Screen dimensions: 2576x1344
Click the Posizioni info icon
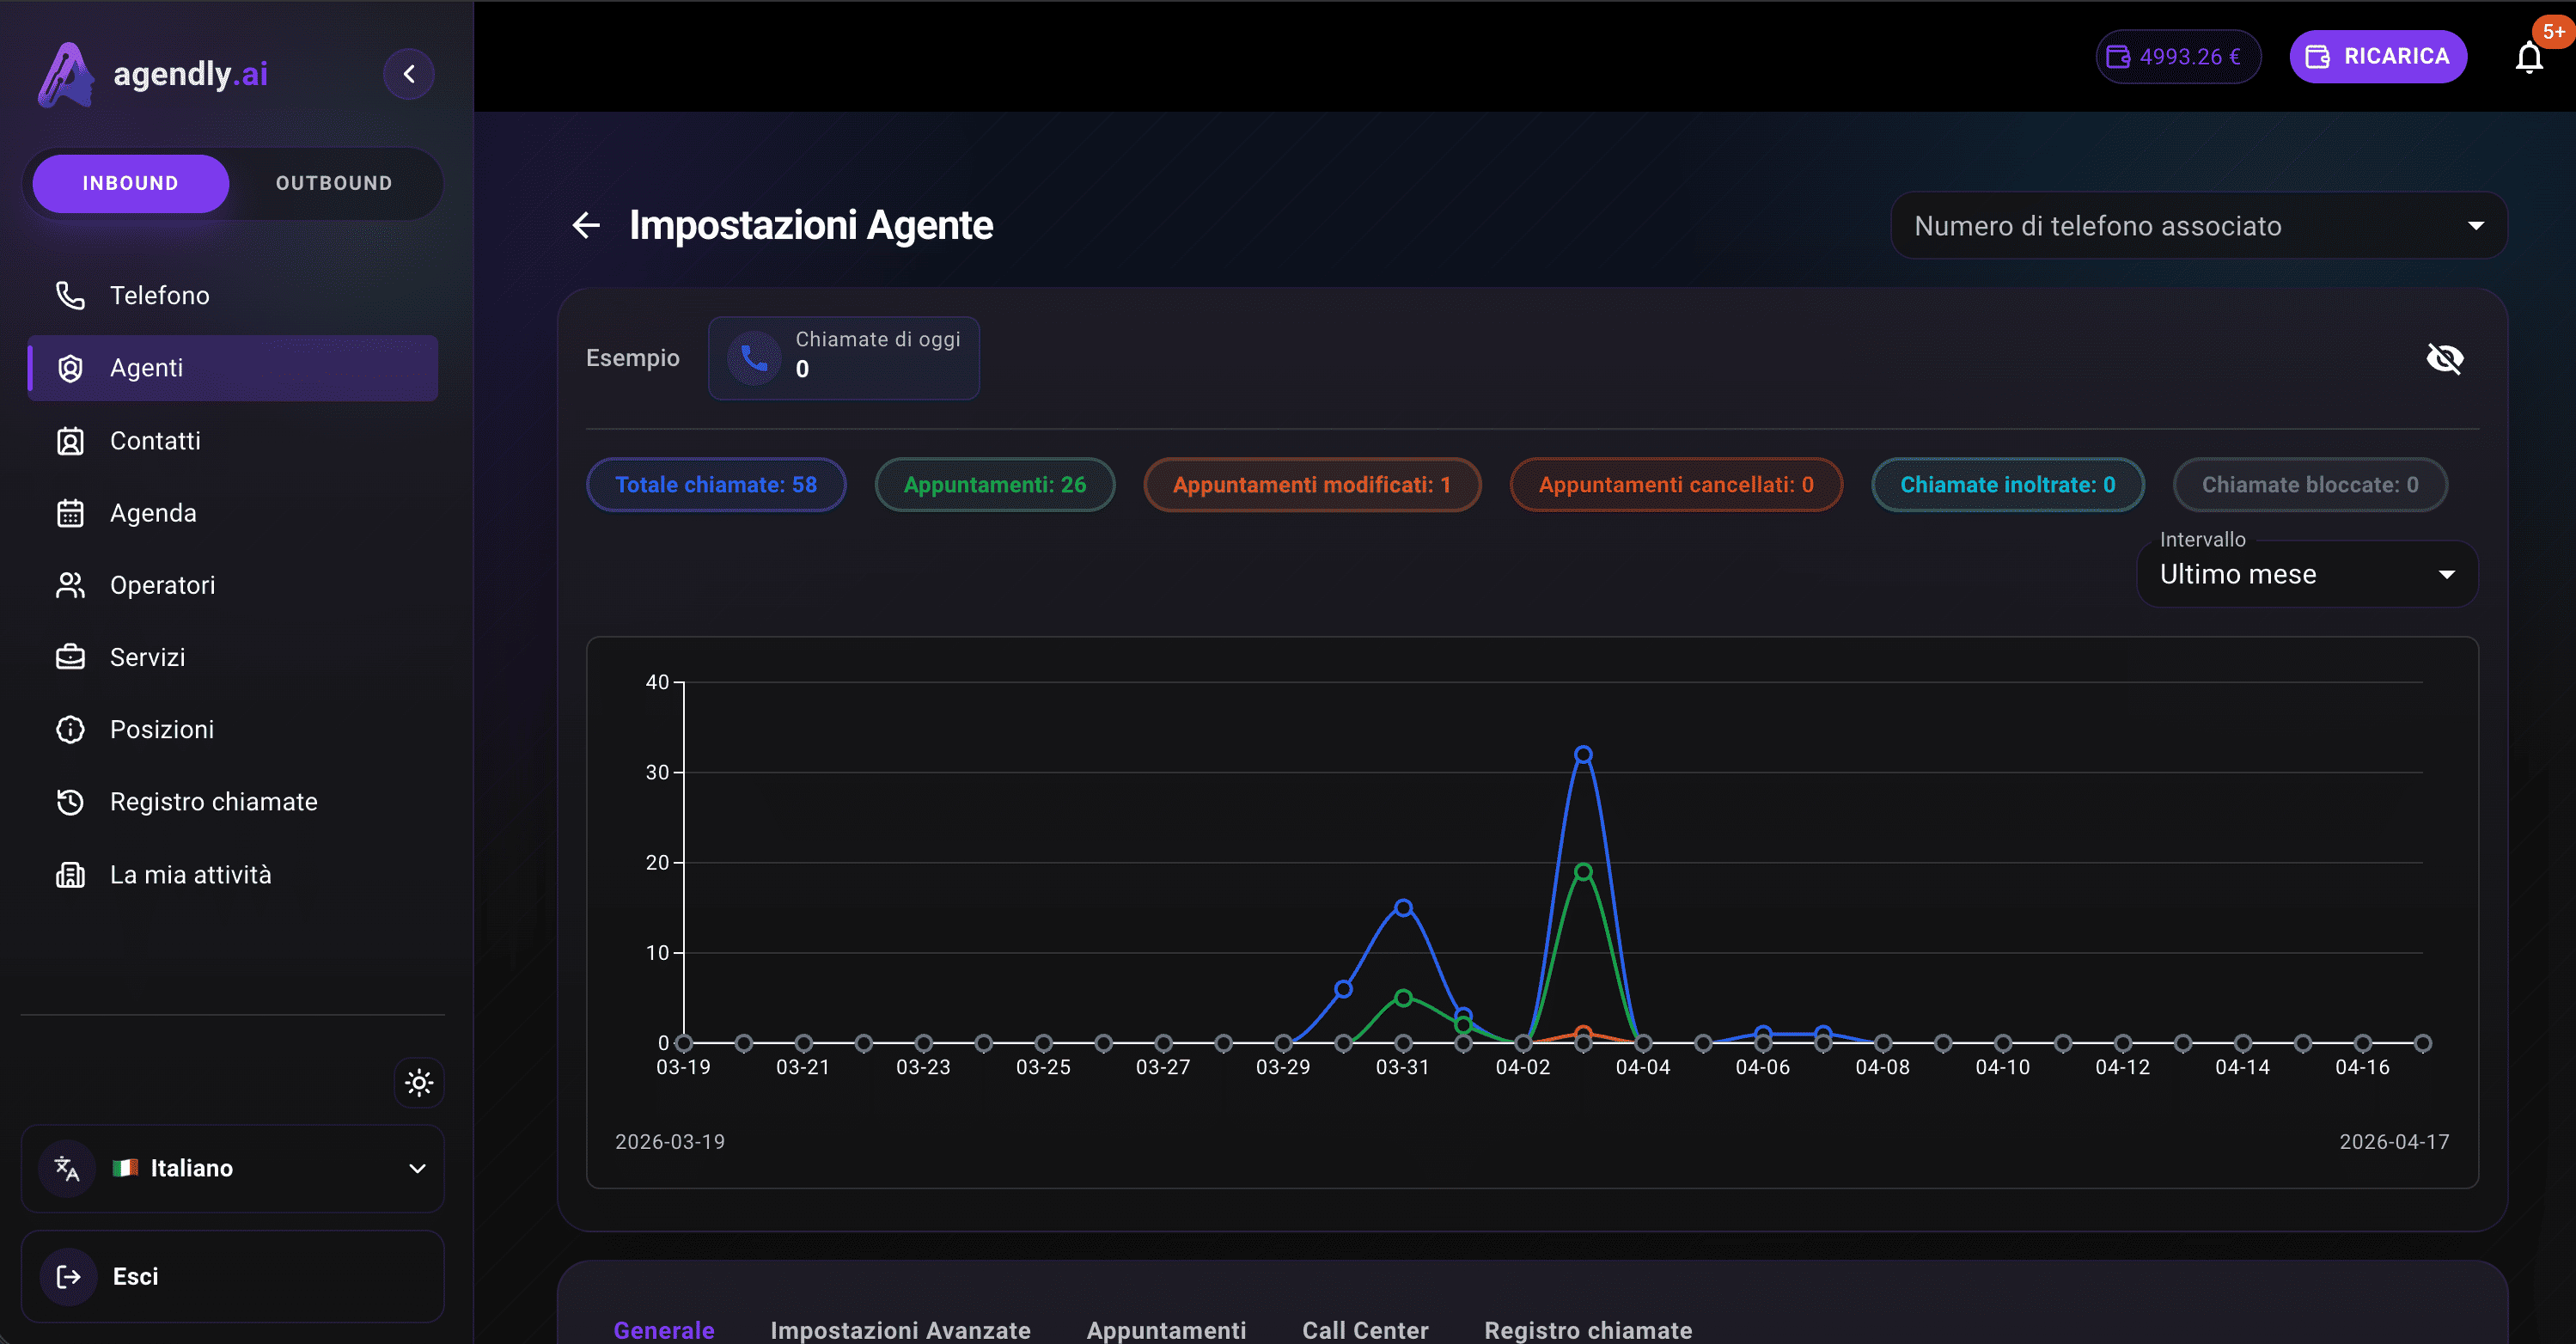(x=70, y=730)
